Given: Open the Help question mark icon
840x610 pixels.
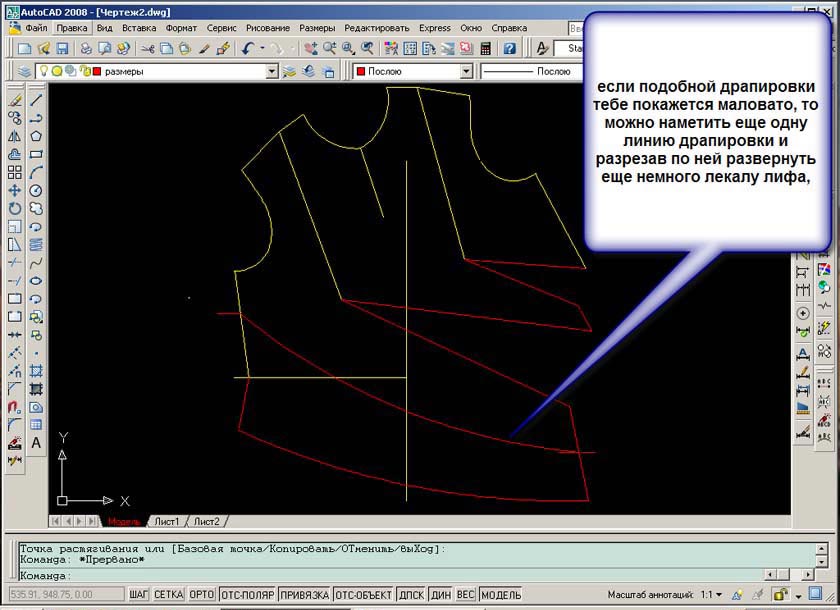Looking at the screenshot, I should point(510,48).
